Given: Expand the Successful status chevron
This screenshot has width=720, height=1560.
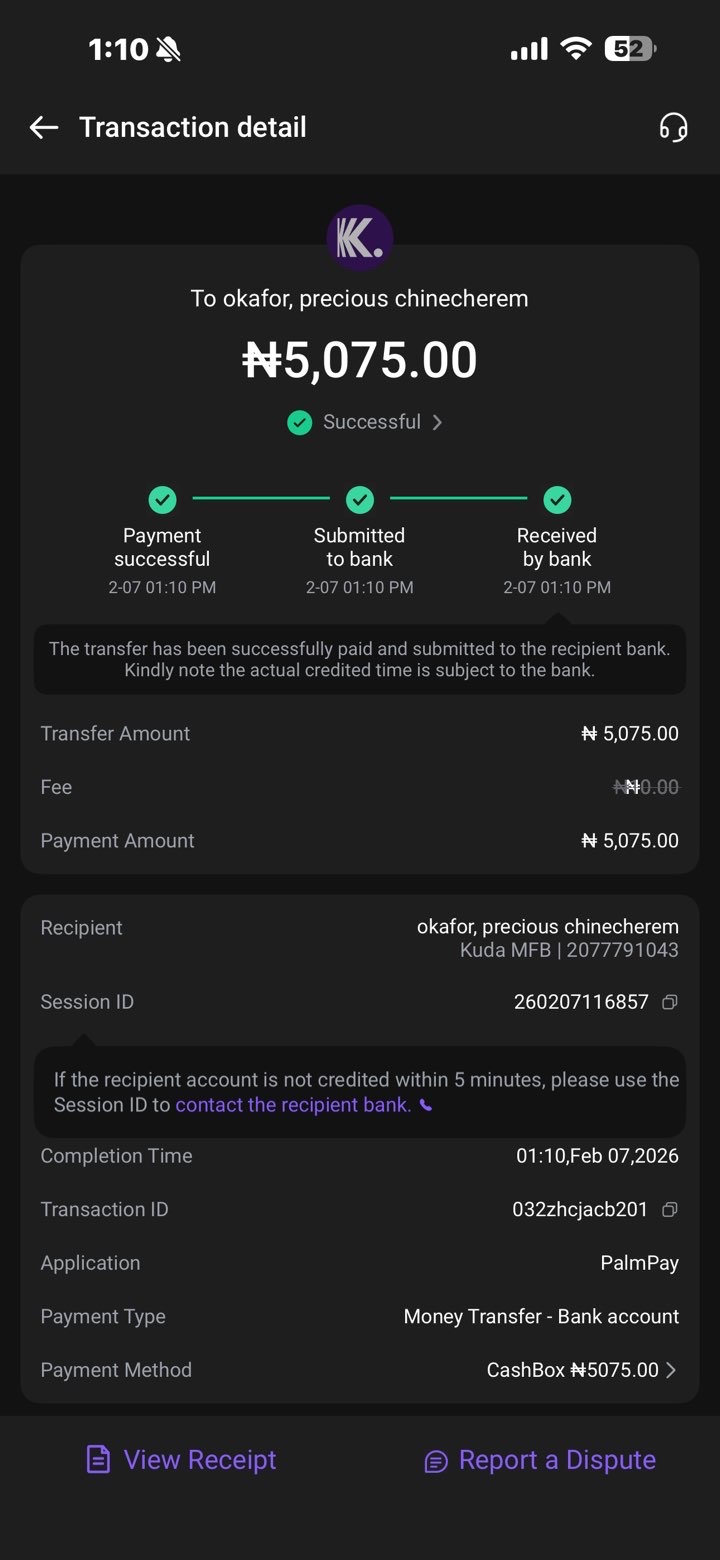Looking at the screenshot, I should (437, 423).
